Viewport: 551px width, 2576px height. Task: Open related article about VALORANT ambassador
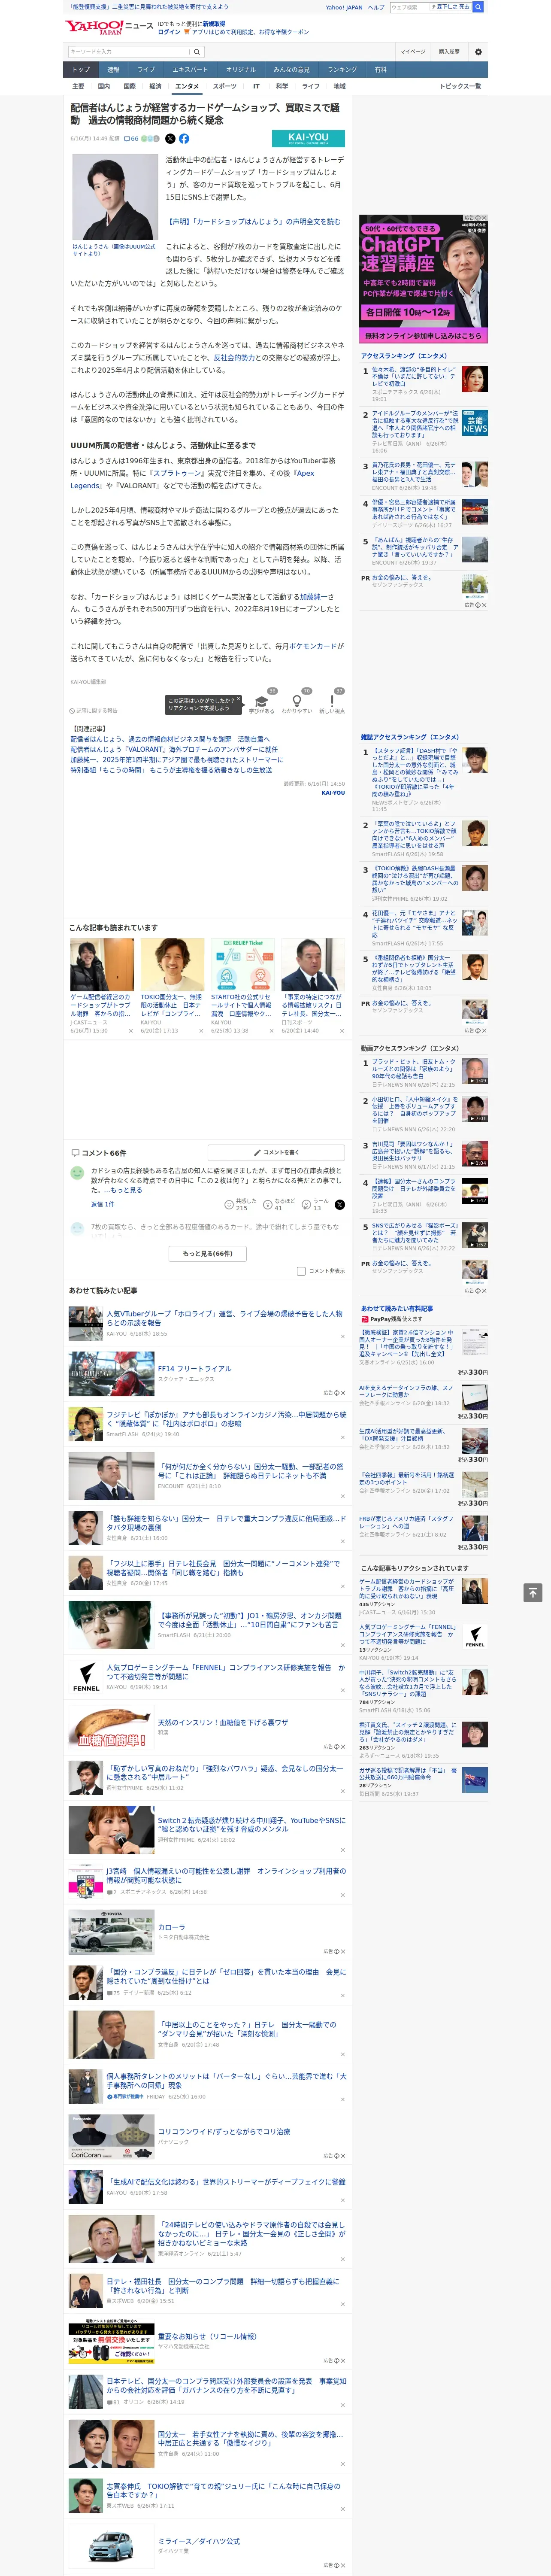[174, 749]
